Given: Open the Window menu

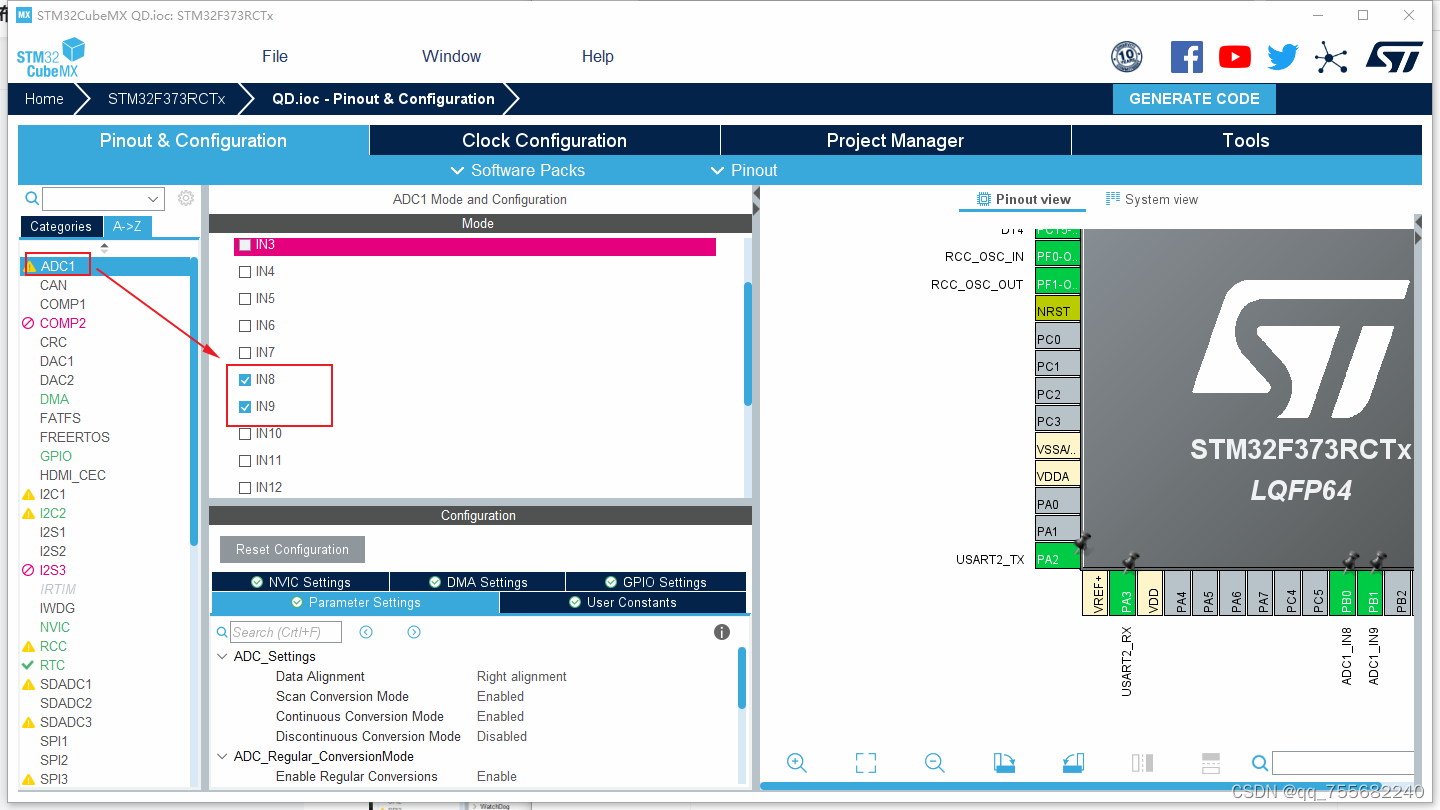Looking at the screenshot, I should tap(451, 57).
